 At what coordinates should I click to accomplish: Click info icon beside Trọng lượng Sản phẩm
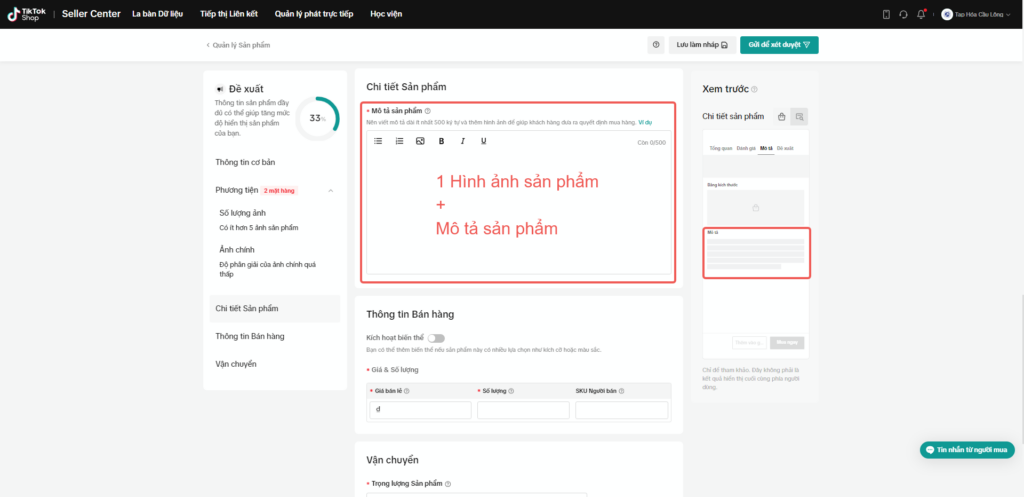[x=448, y=484]
